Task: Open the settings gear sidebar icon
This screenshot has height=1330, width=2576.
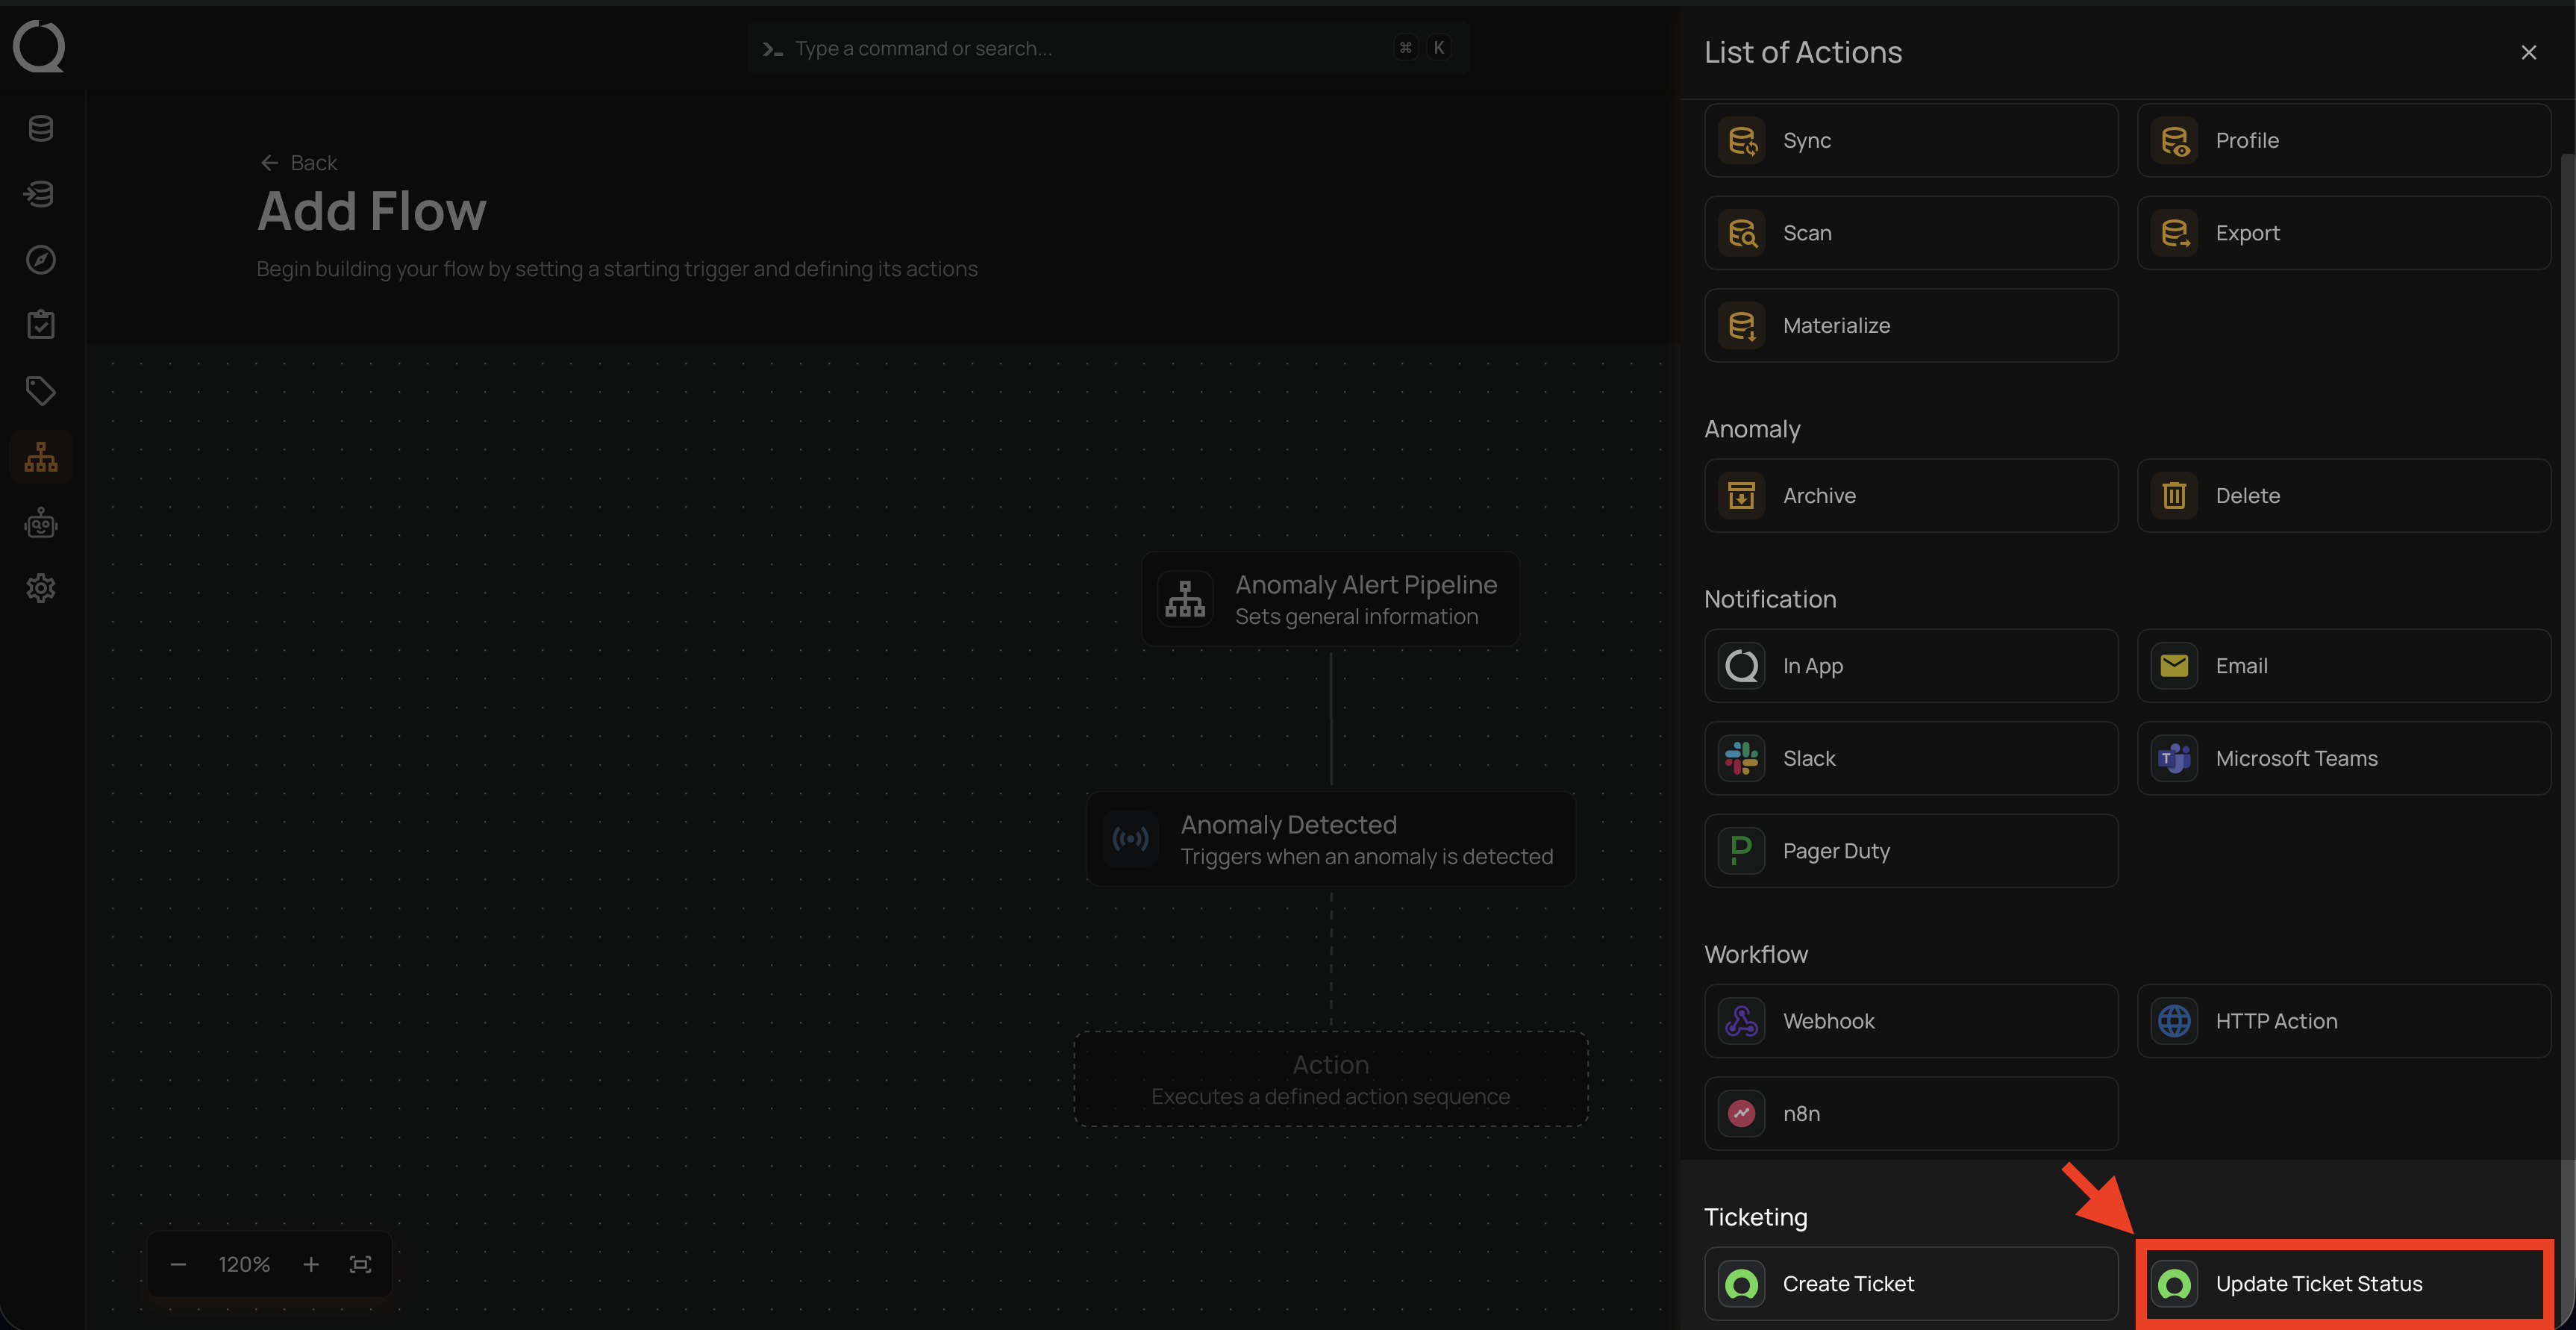Action: pos(41,588)
